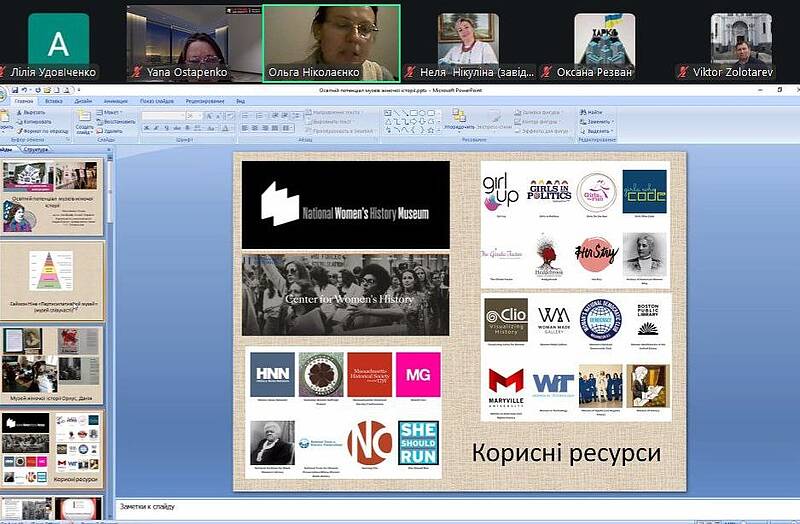Click the Find (Найти) icon

[x=594, y=112]
